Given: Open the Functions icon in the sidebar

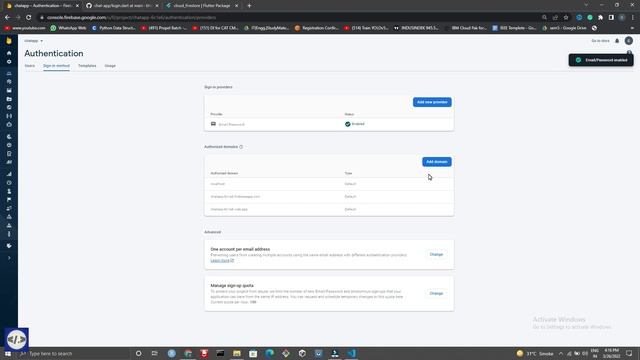Looking at the screenshot, I should tap(9, 116).
